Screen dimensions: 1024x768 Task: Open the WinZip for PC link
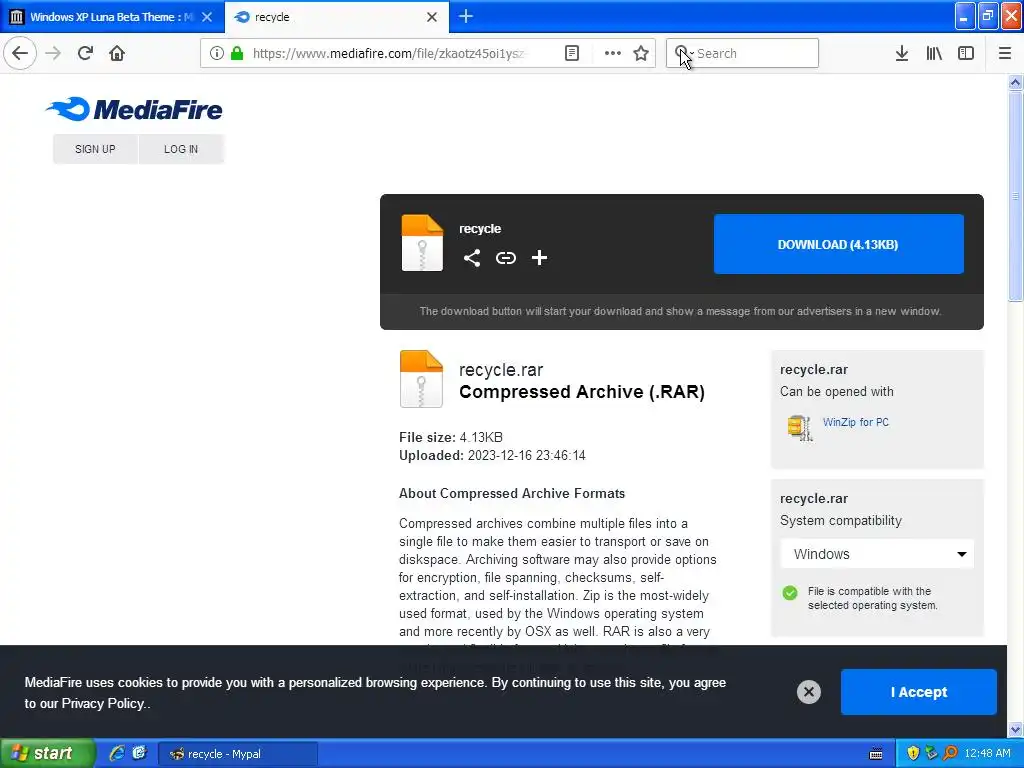coord(856,422)
